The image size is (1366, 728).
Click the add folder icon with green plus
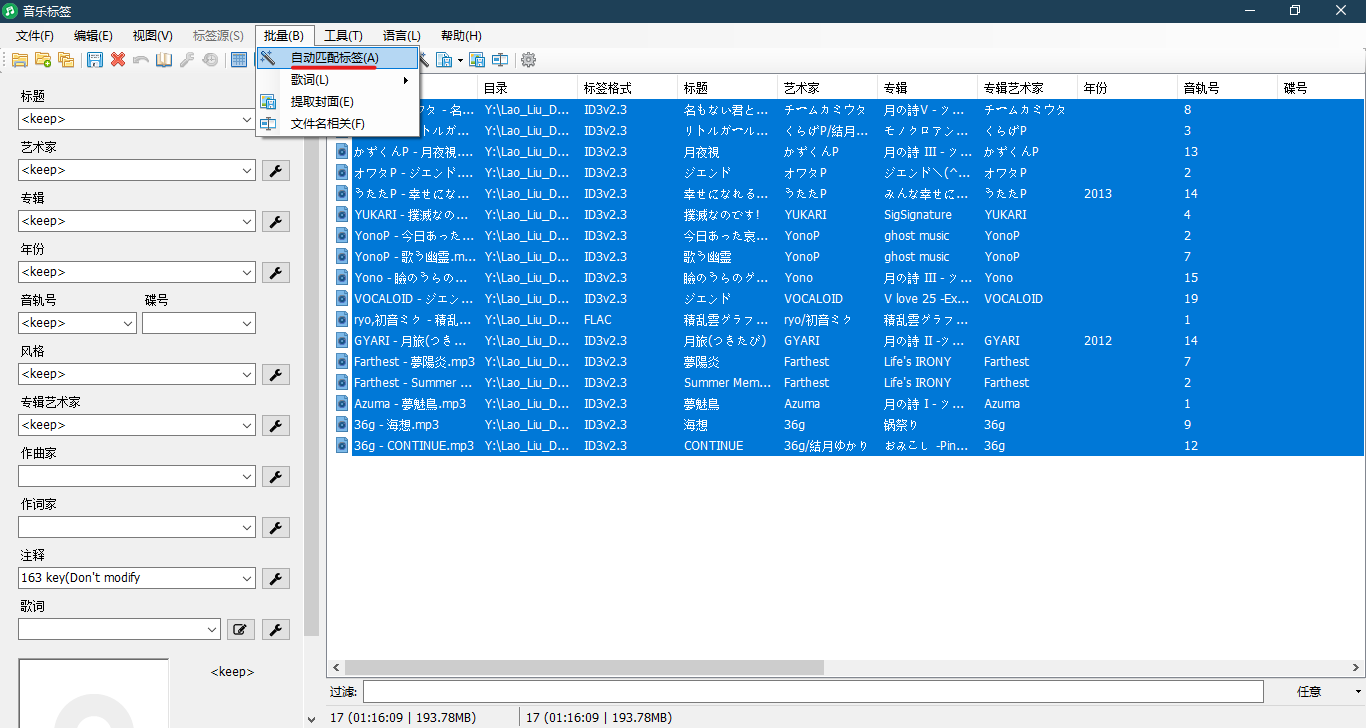coord(43,60)
